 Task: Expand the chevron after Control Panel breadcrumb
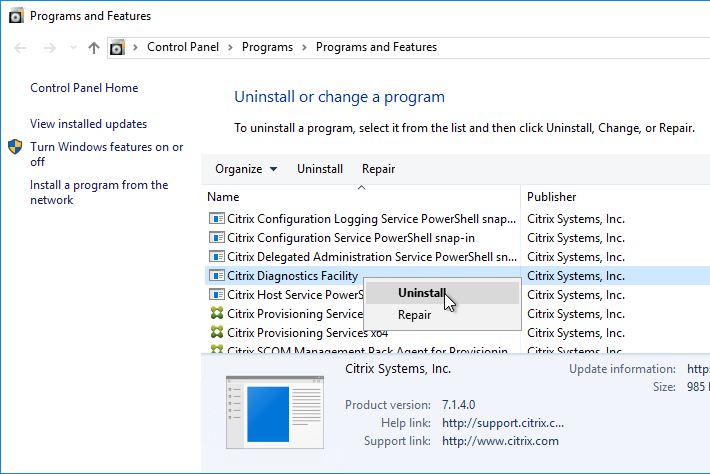[230, 48]
